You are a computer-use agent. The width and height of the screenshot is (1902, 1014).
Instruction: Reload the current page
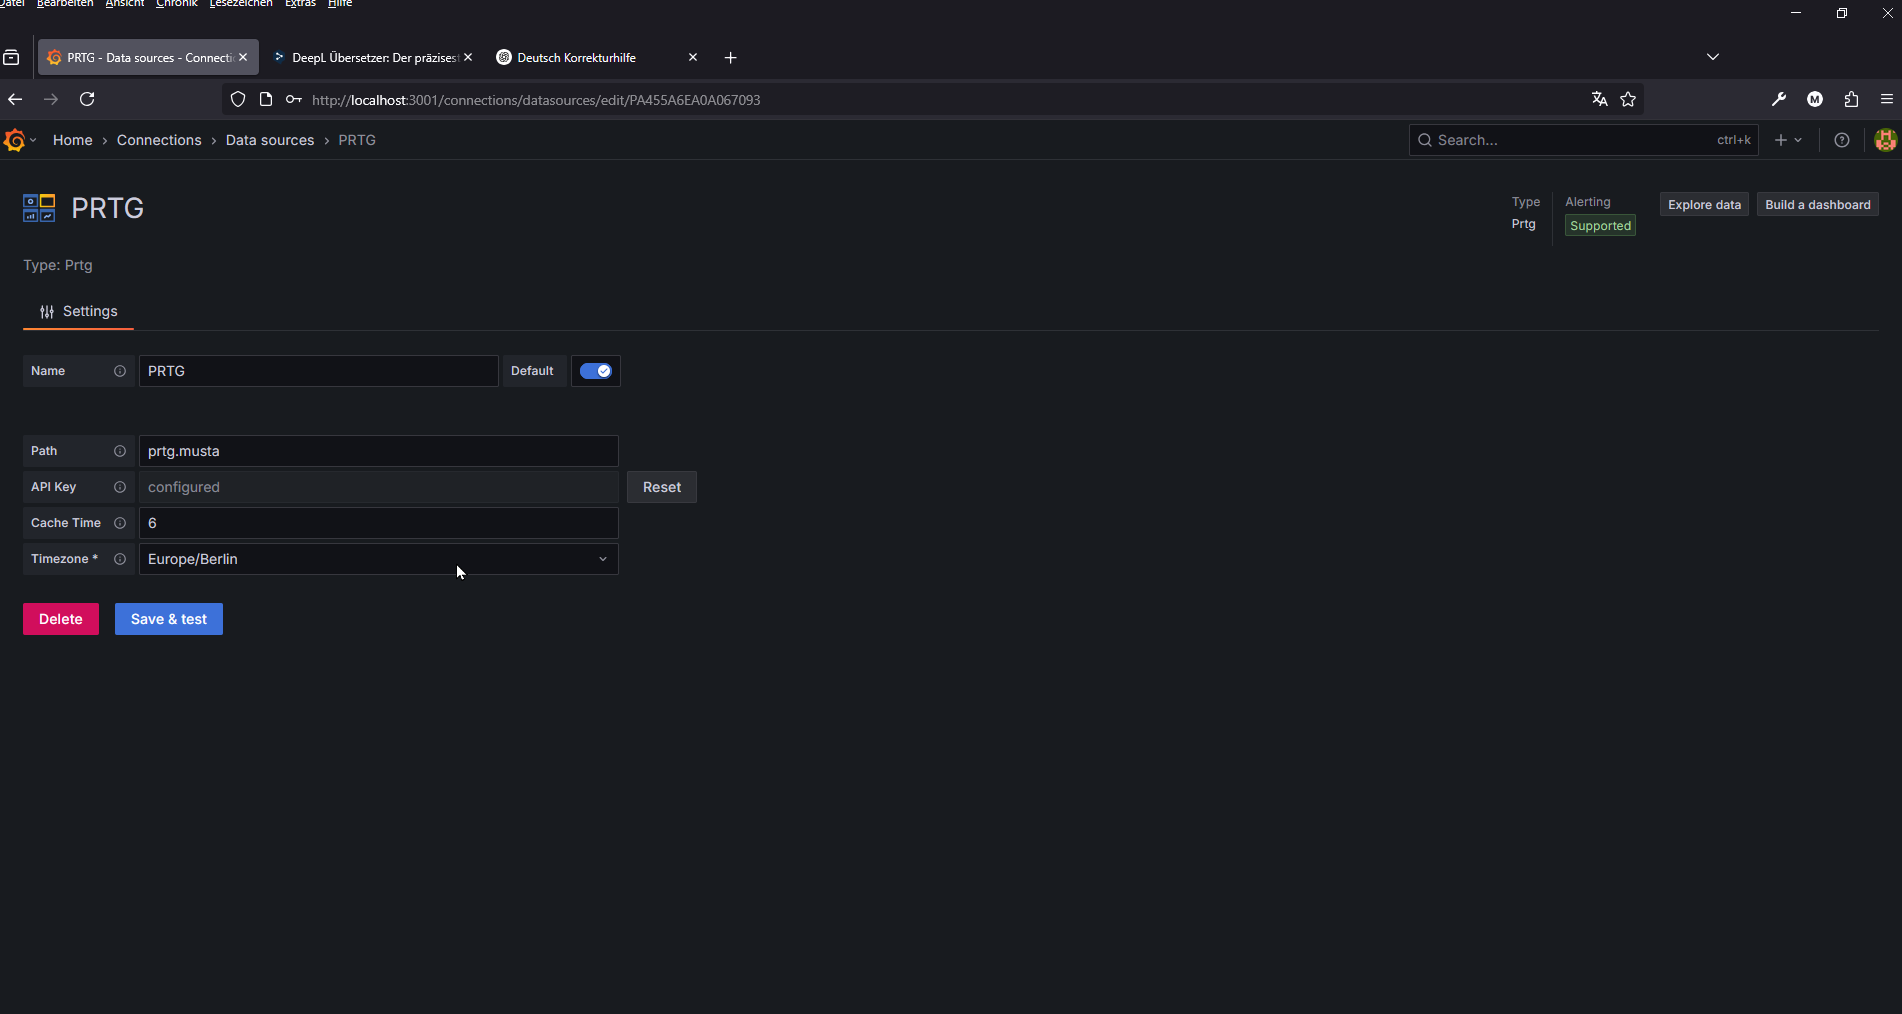tap(87, 99)
